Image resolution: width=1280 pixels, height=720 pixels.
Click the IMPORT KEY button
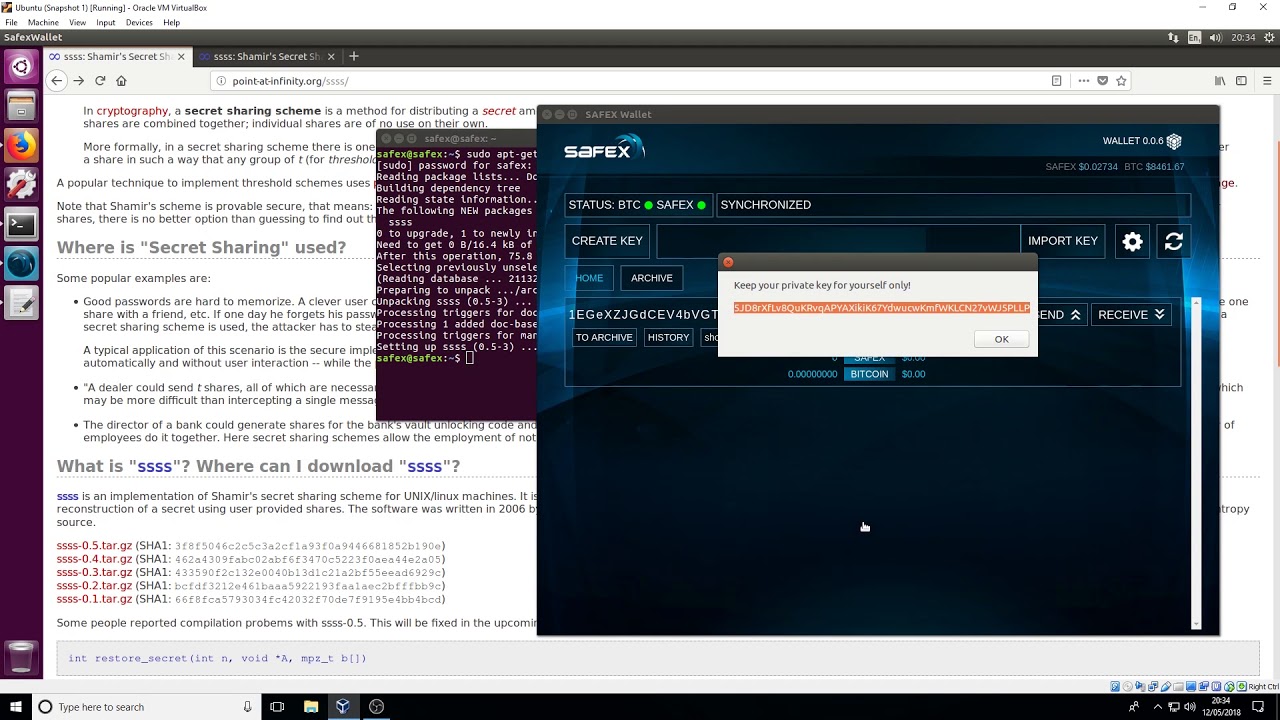[1062, 241]
